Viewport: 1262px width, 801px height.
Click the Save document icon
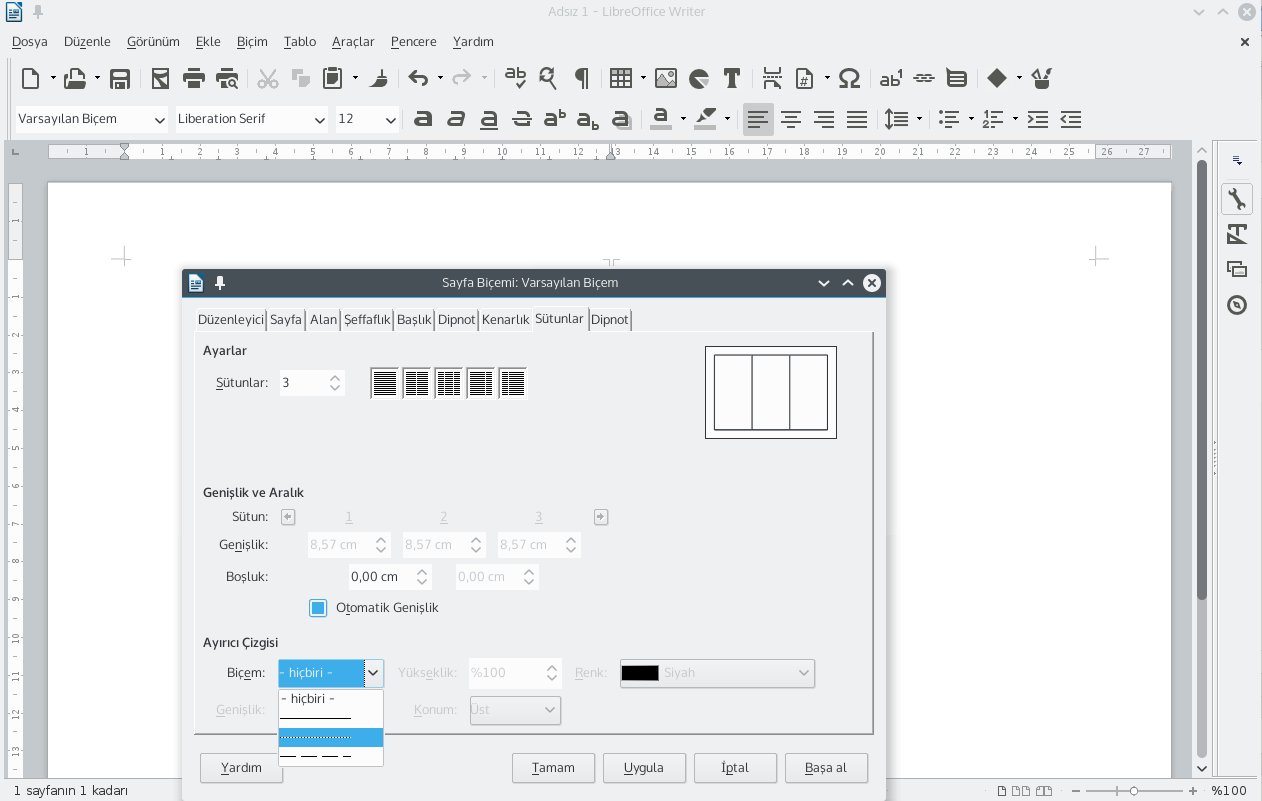(120, 79)
